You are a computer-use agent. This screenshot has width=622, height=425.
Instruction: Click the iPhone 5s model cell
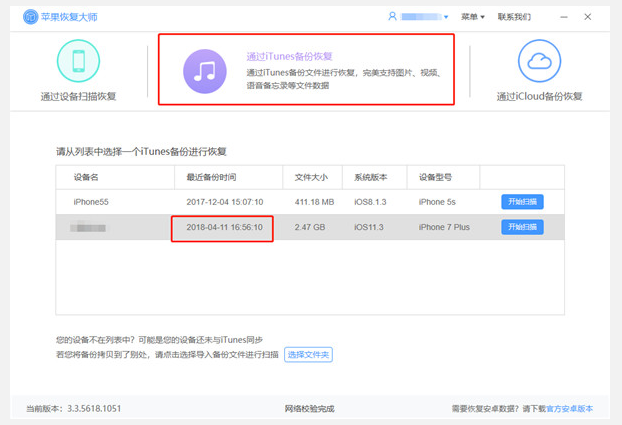click(x=437, y=202)
